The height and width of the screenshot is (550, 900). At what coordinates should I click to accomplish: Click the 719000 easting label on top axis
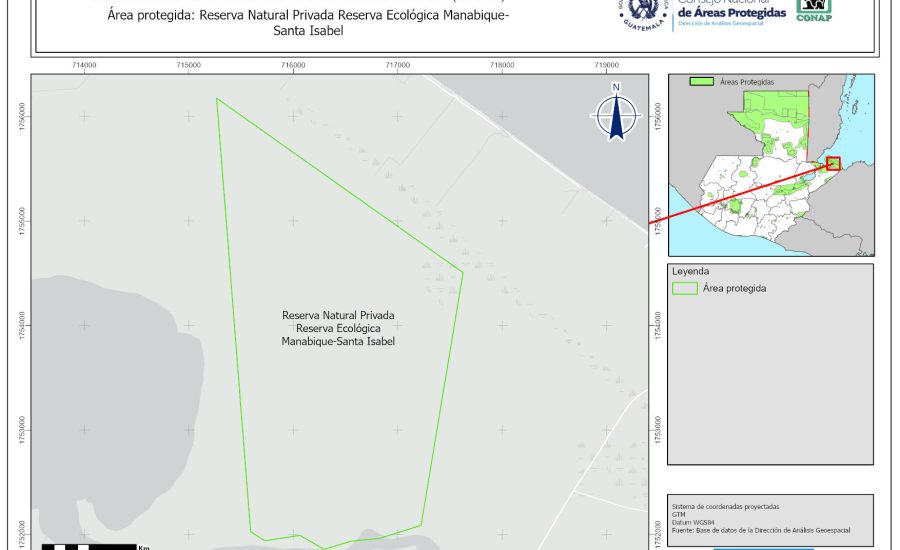pyautogui.click(x=606, y=65)
